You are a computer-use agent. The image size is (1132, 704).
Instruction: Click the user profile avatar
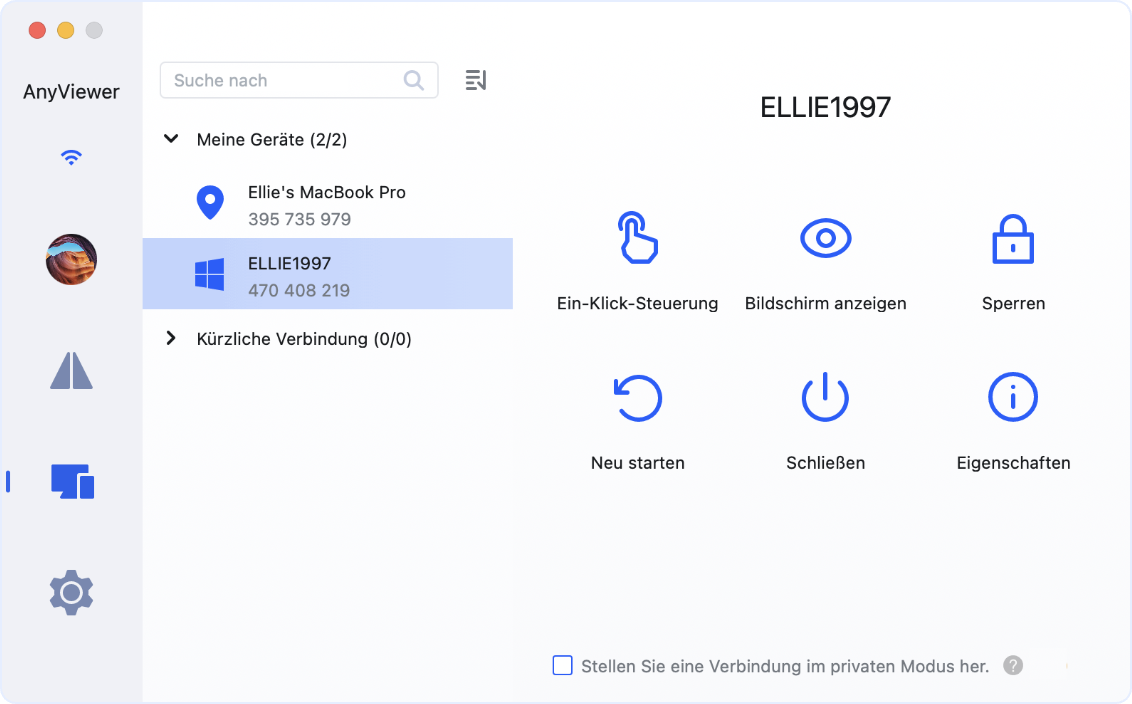pos(71,259)
